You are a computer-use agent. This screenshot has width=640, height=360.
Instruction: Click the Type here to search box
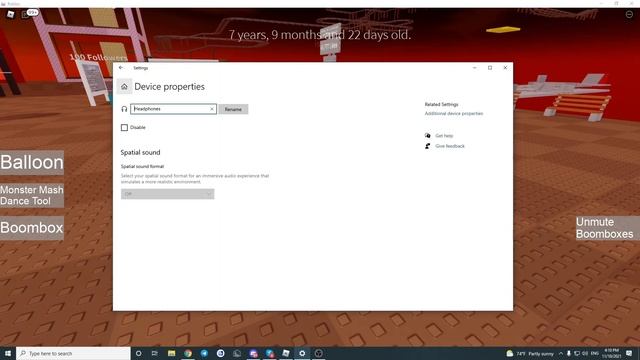point(73,353)
